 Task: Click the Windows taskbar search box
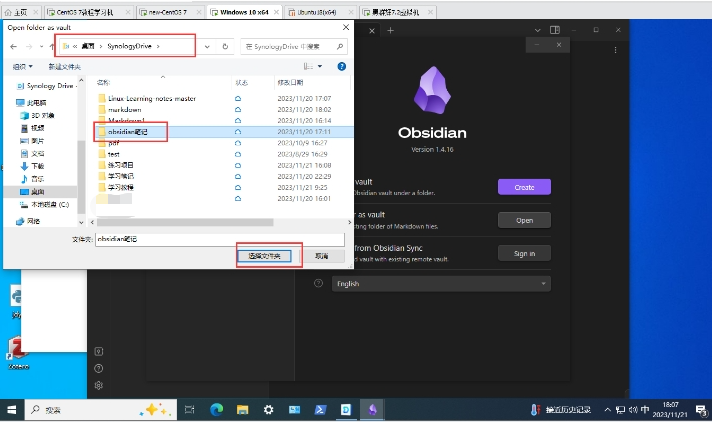(x=99, y=410)
